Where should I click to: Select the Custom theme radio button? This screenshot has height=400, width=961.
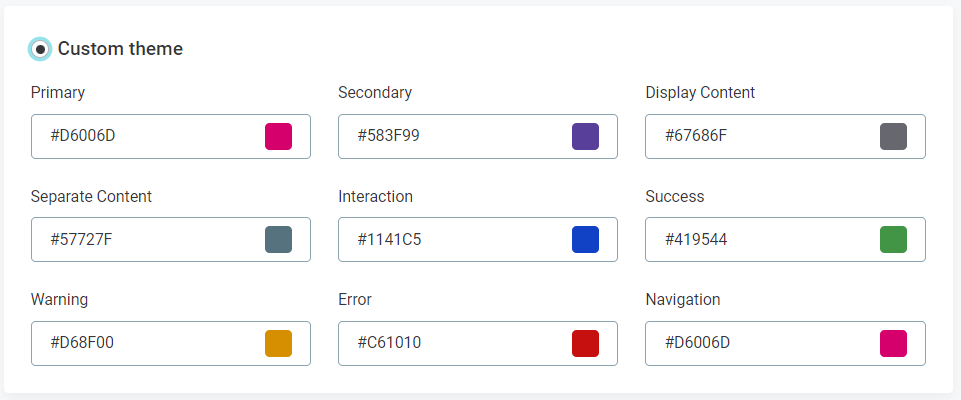click(40, 49)
